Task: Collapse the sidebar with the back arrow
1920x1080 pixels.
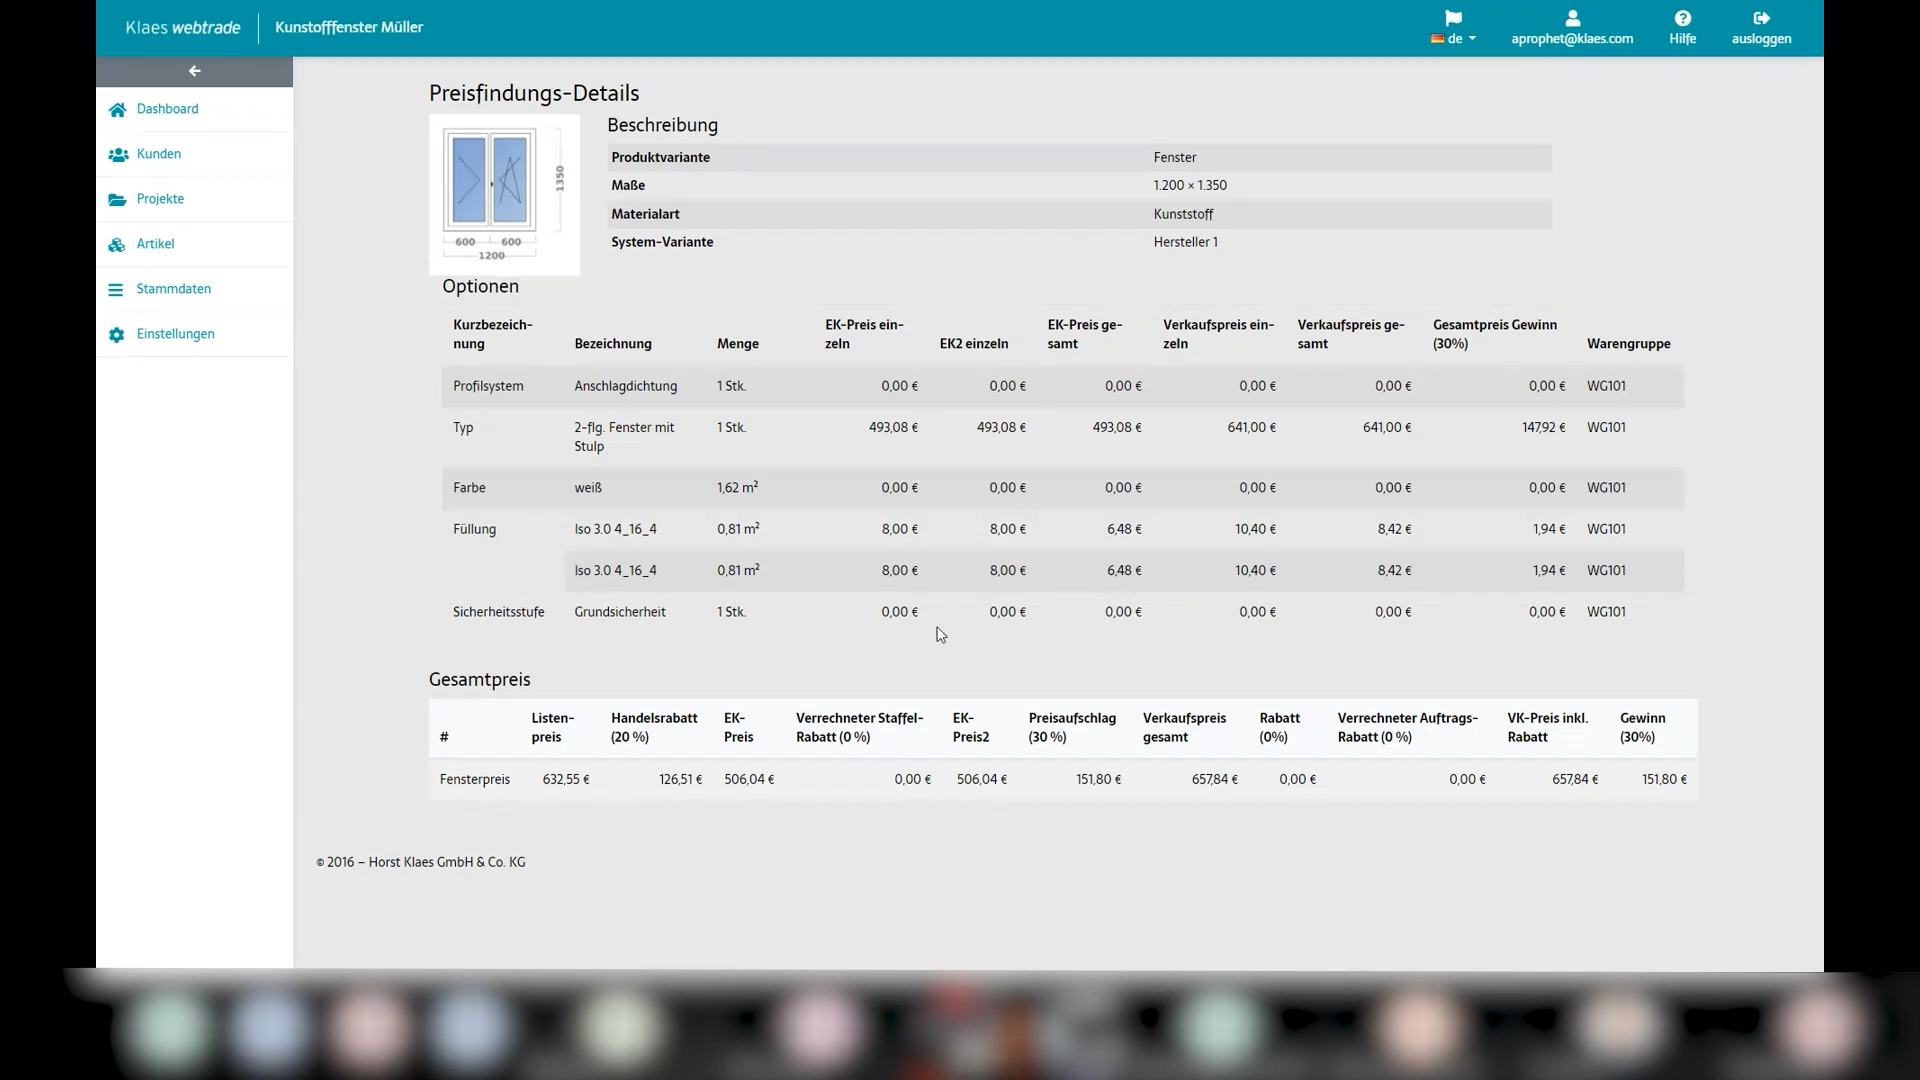Action: pos(195,71)
